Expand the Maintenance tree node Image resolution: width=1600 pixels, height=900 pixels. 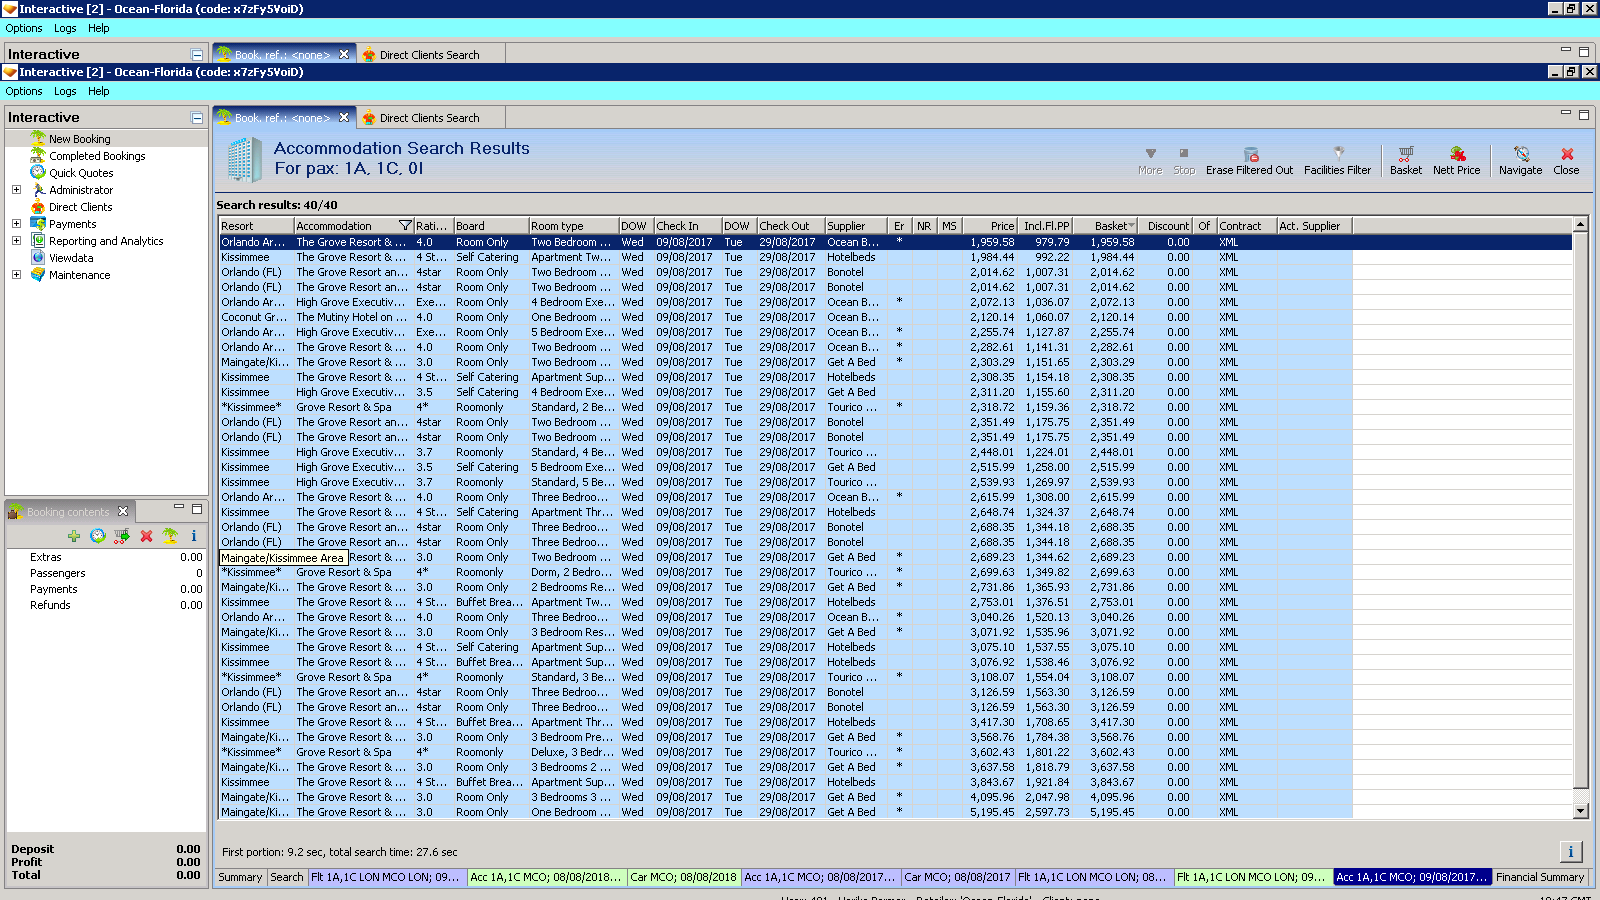coord(16,275)
